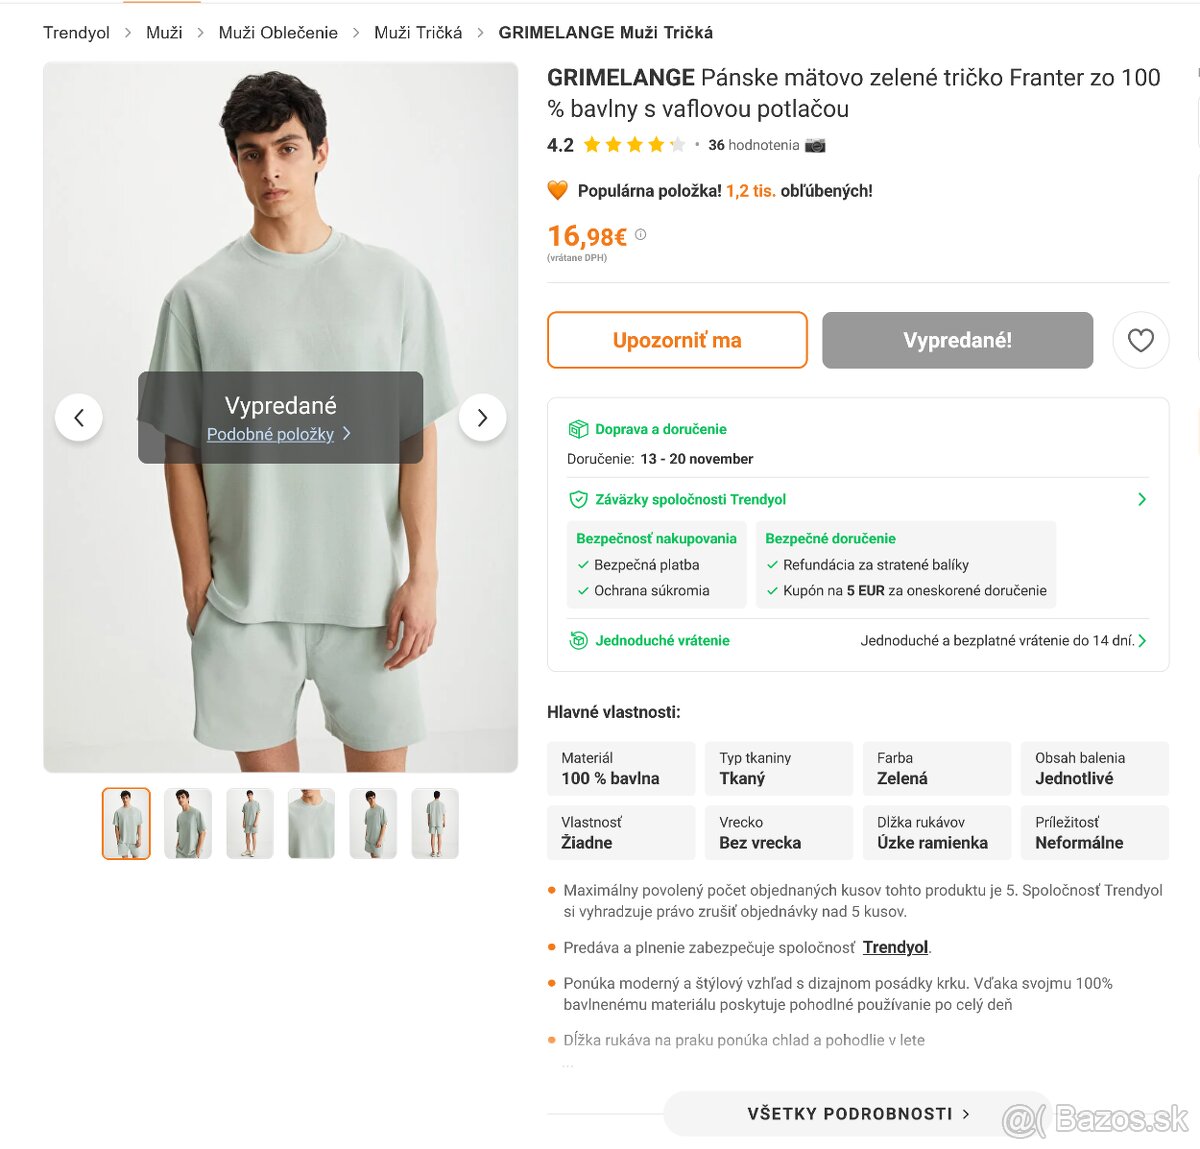Go to the previous product image

tap(79, 418)
